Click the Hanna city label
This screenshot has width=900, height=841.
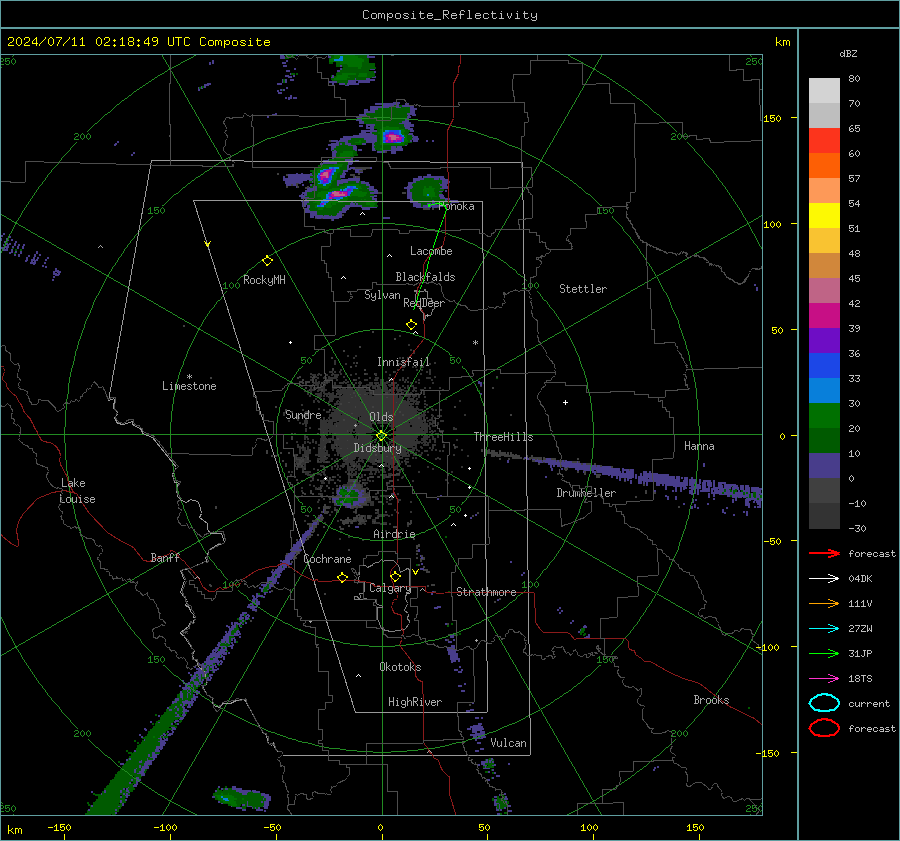(x=699, y=446)
